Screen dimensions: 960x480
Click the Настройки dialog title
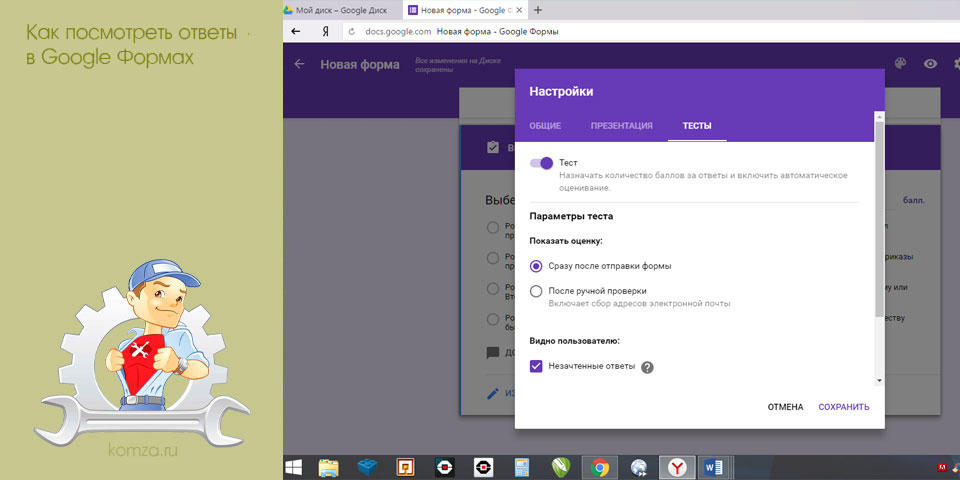tap(561, 92)
